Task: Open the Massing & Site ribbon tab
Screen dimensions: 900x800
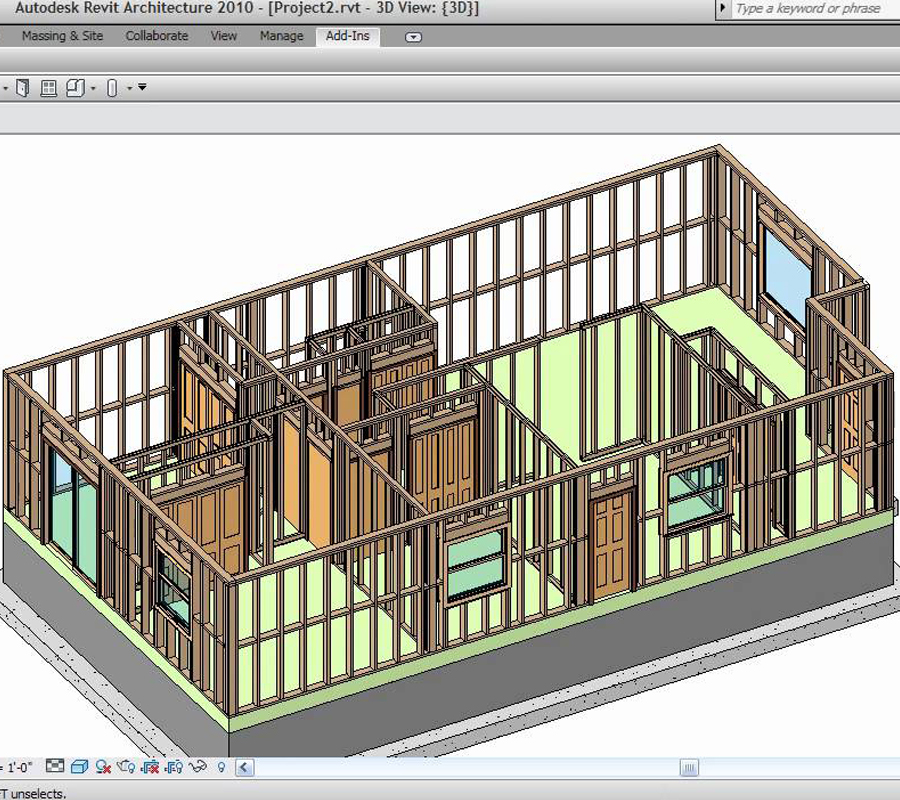Action: click(x=62, y=36)
